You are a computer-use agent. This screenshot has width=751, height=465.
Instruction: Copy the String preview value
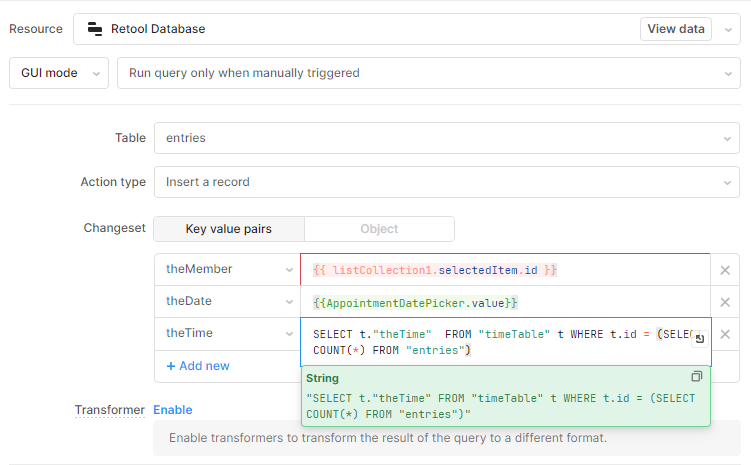point(697,377)
